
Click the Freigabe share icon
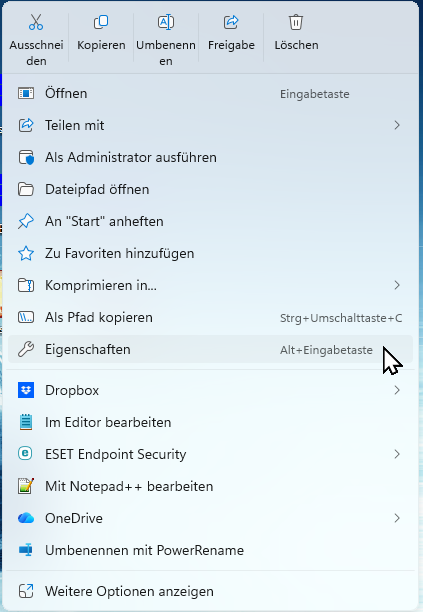pos(231,22)
